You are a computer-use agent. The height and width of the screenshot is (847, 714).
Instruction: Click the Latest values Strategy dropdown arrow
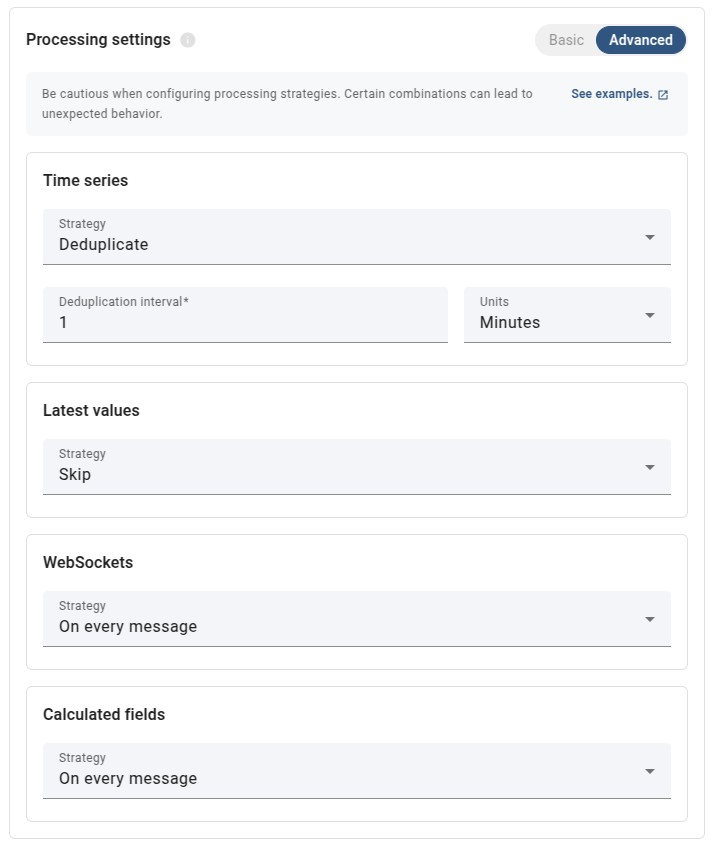(x=650, y=467)
